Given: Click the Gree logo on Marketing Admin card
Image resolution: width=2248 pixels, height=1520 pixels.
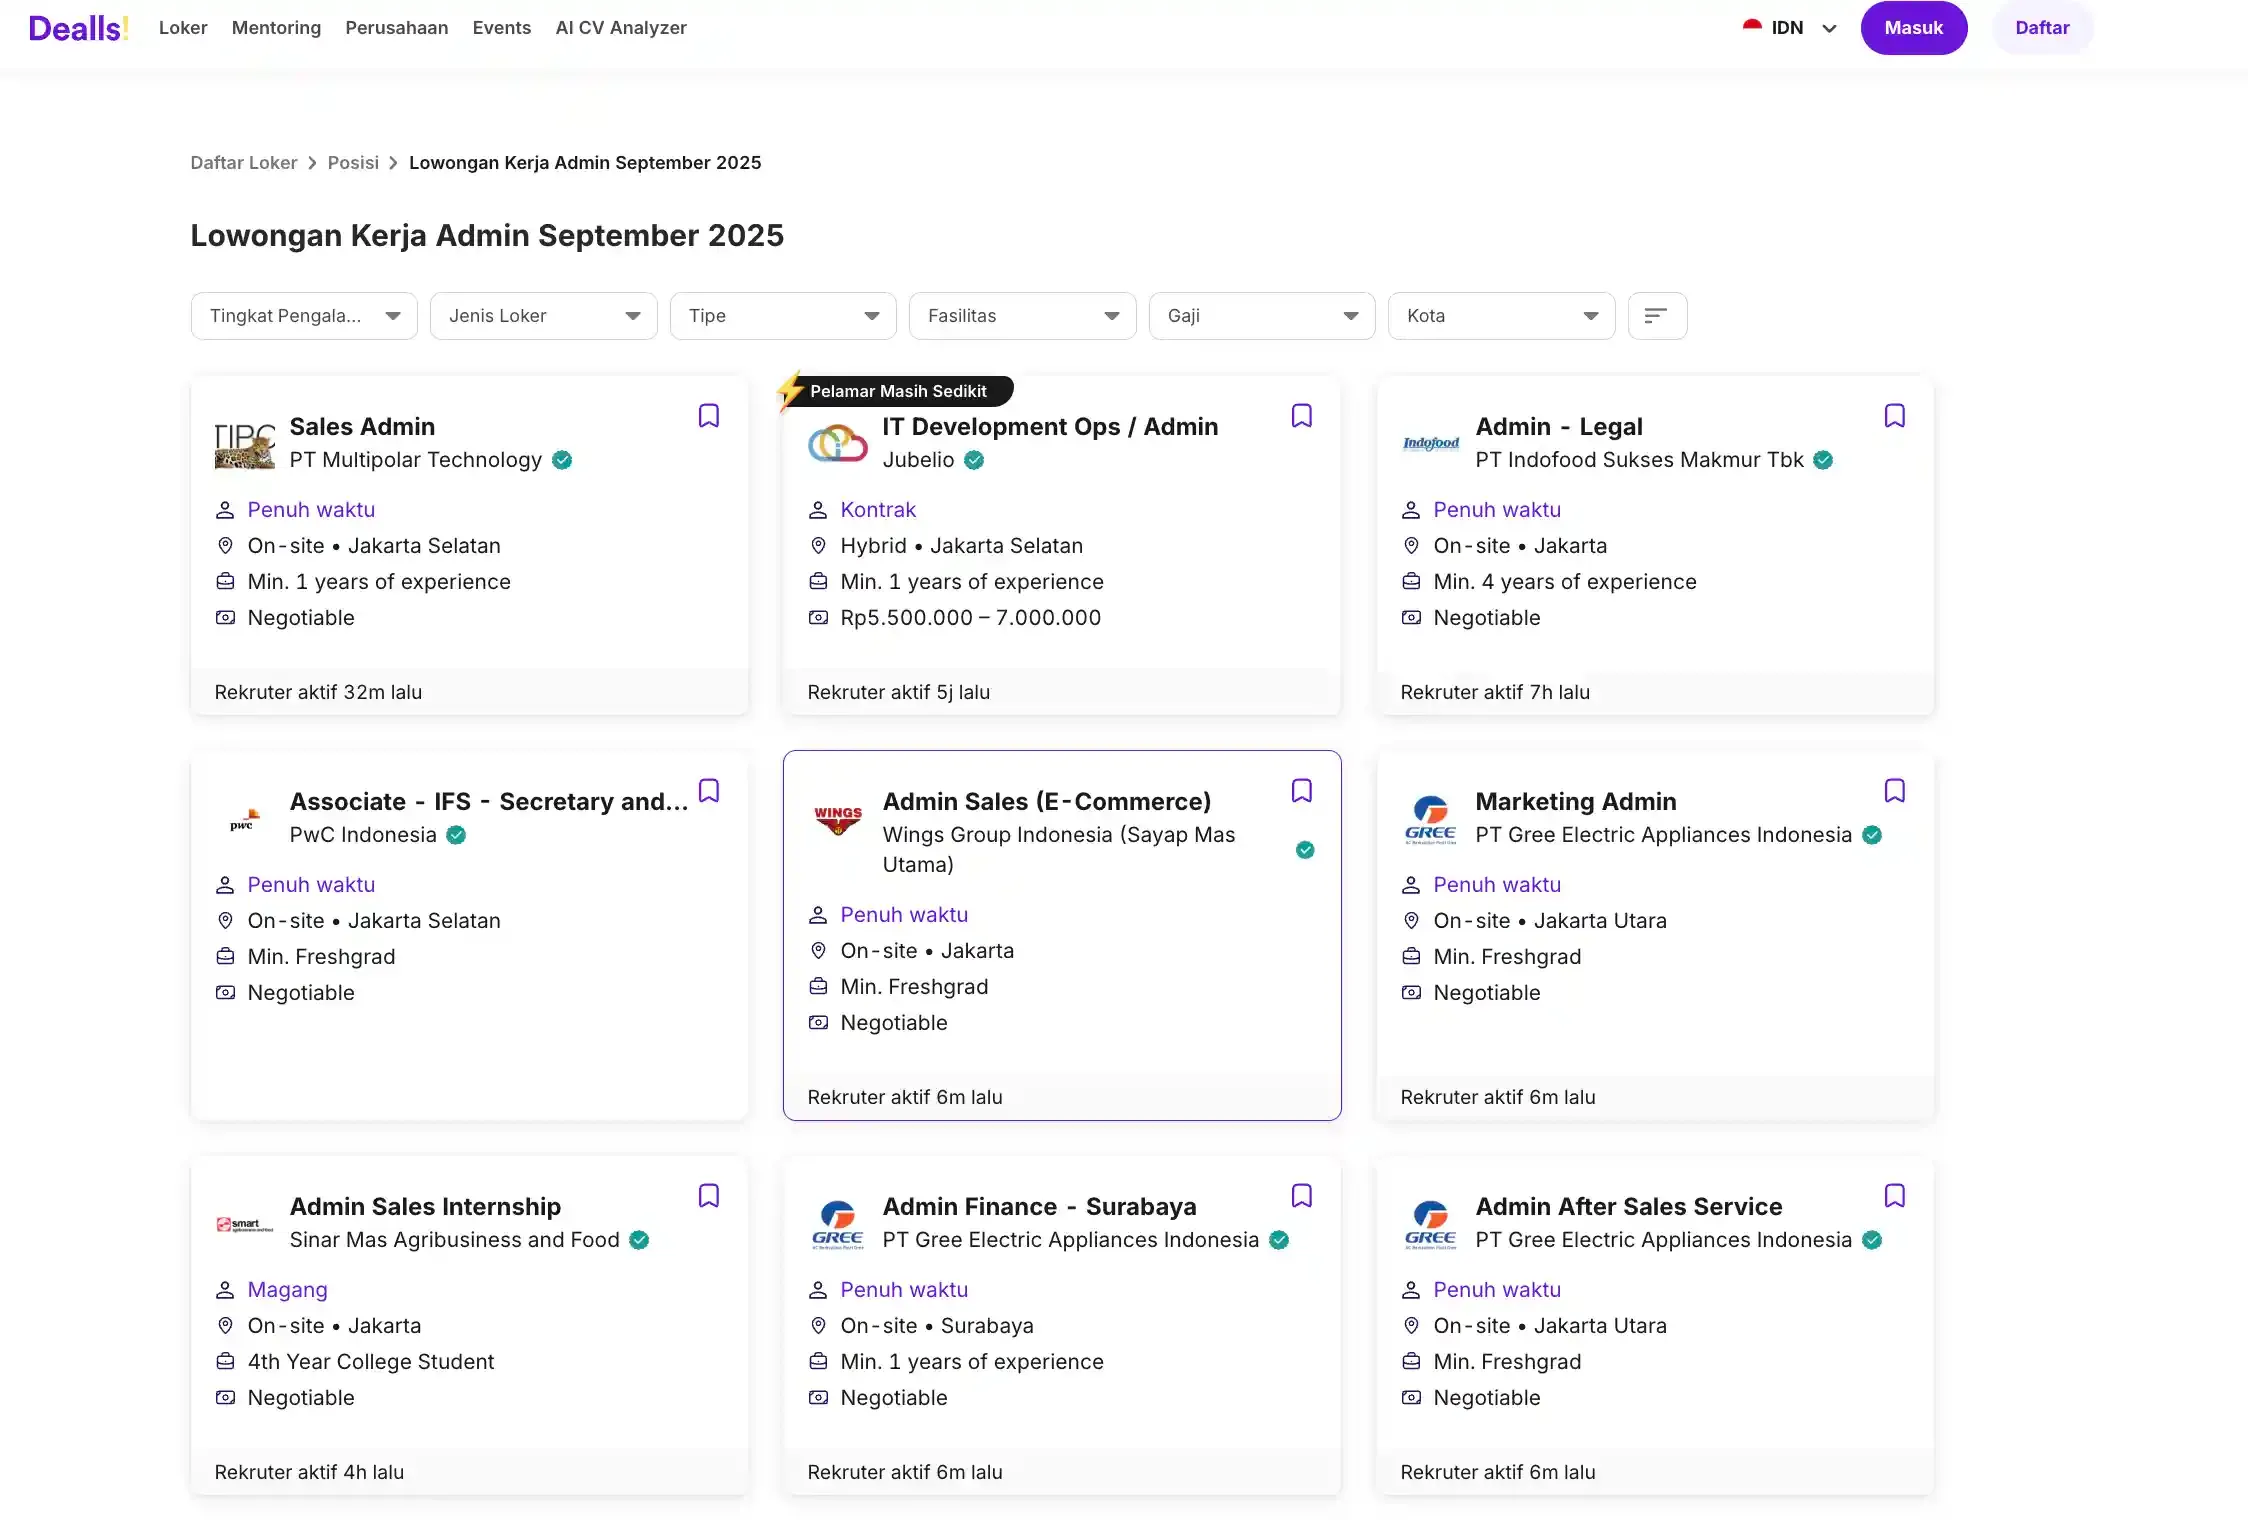Looking at the screenshot, I should (x=1430, y=819).
